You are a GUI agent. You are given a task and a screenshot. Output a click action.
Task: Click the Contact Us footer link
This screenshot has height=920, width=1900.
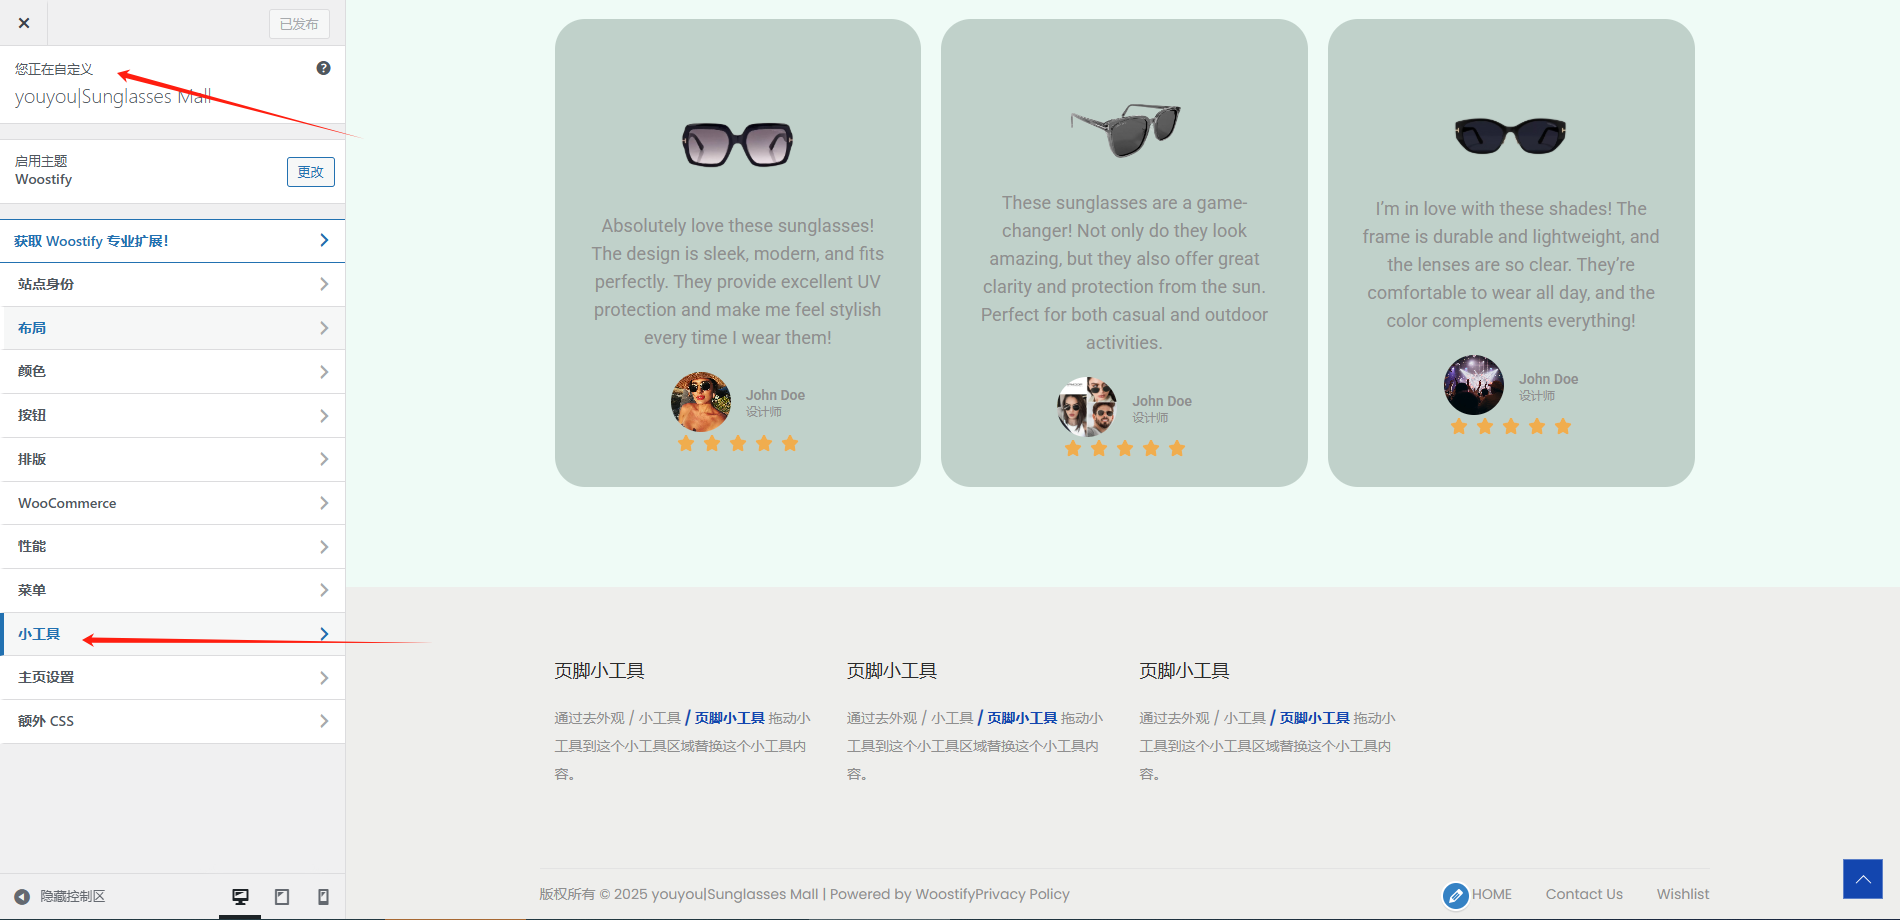coord(1583,894)
